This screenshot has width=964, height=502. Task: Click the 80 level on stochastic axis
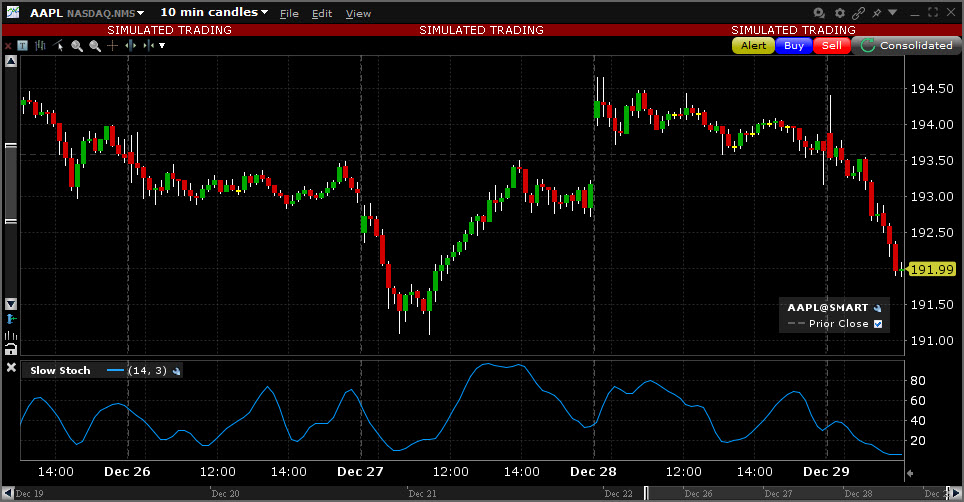(918, 380)
